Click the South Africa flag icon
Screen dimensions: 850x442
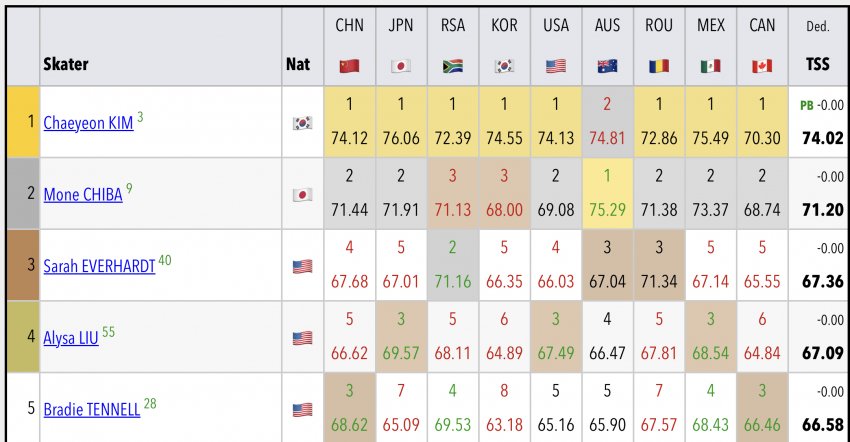pos(452,66)
